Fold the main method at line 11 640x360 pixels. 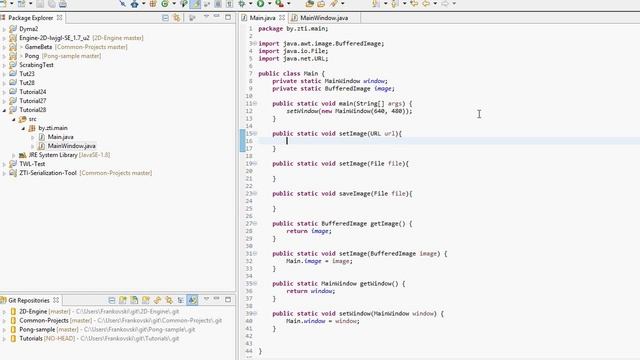click(x=256, y=104)
